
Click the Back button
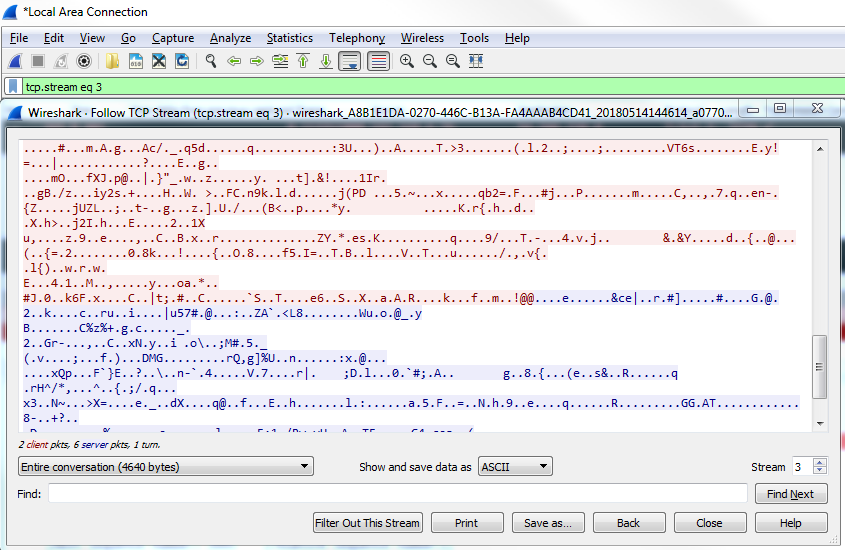(628, 523)
